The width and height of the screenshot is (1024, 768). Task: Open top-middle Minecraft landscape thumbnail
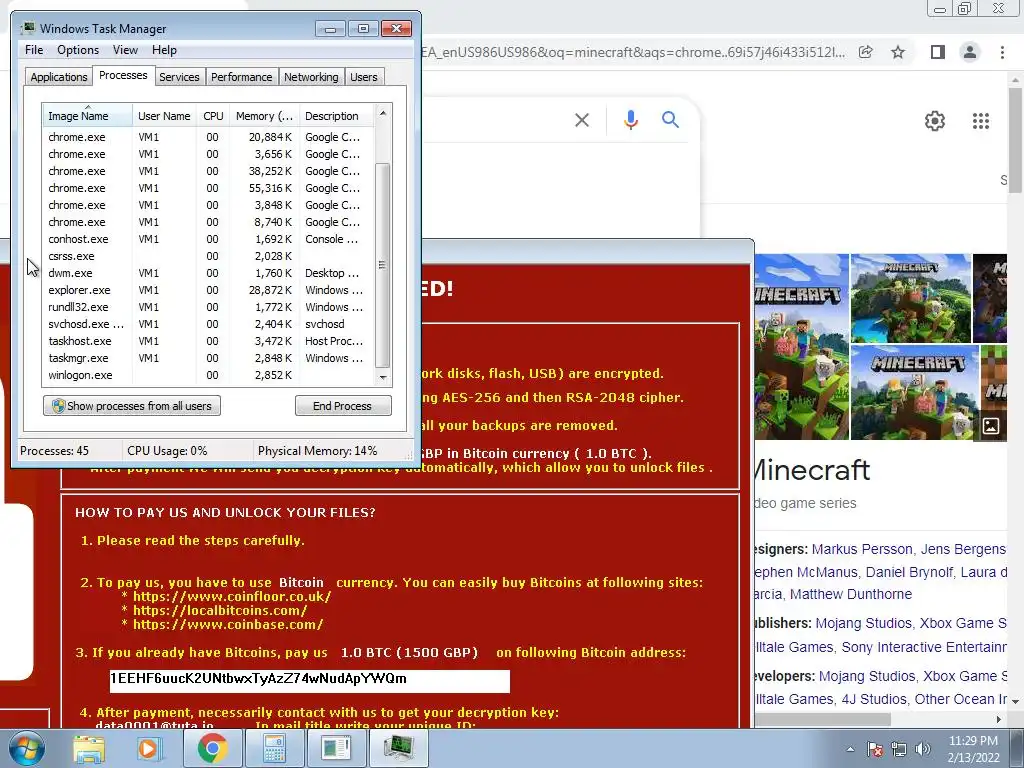pyautogui.click(x=910, y=298)
